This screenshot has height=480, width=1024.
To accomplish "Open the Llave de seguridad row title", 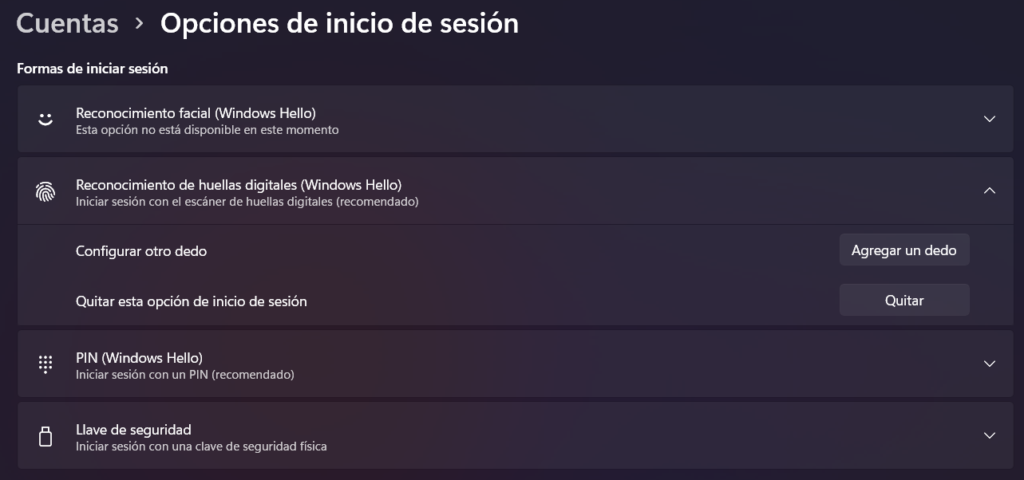I will click(133, 429).
